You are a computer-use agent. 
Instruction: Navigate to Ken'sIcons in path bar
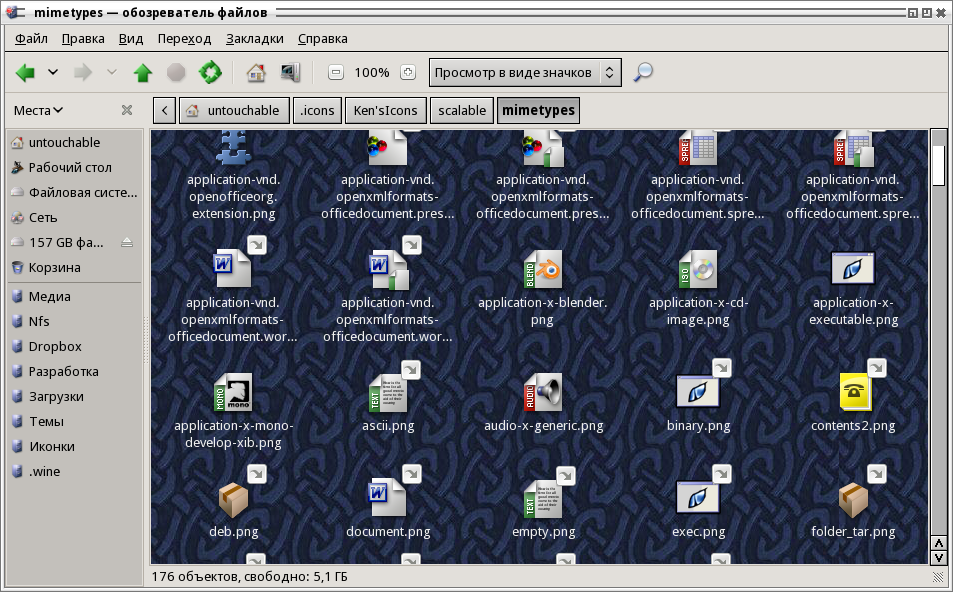pos(385,111)
